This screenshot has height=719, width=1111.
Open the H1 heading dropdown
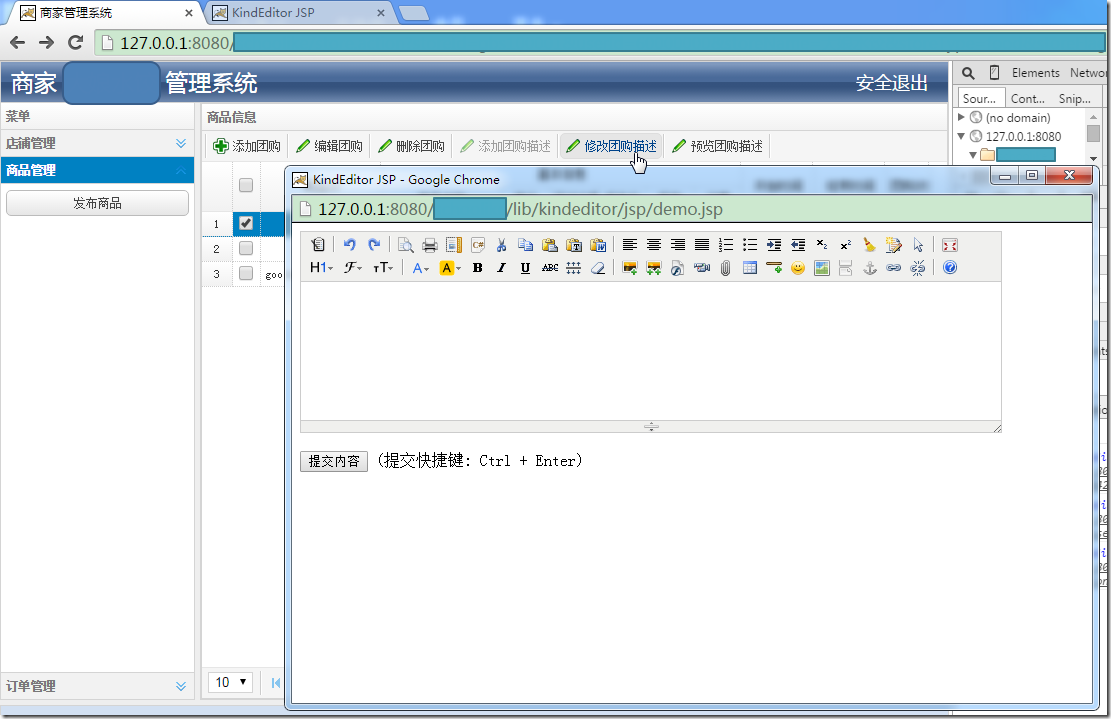point(321,268)
